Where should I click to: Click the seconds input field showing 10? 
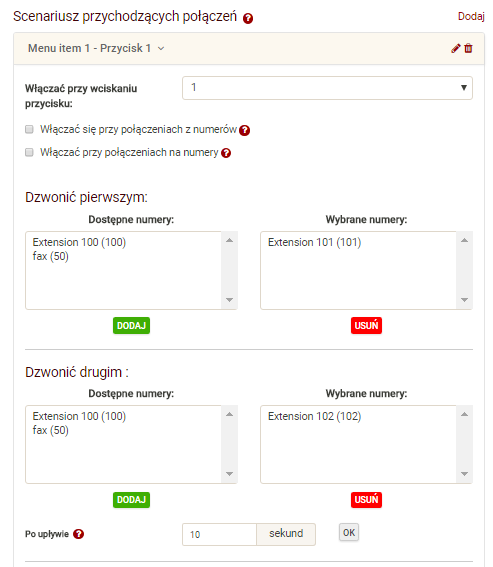tap(220, 534)
